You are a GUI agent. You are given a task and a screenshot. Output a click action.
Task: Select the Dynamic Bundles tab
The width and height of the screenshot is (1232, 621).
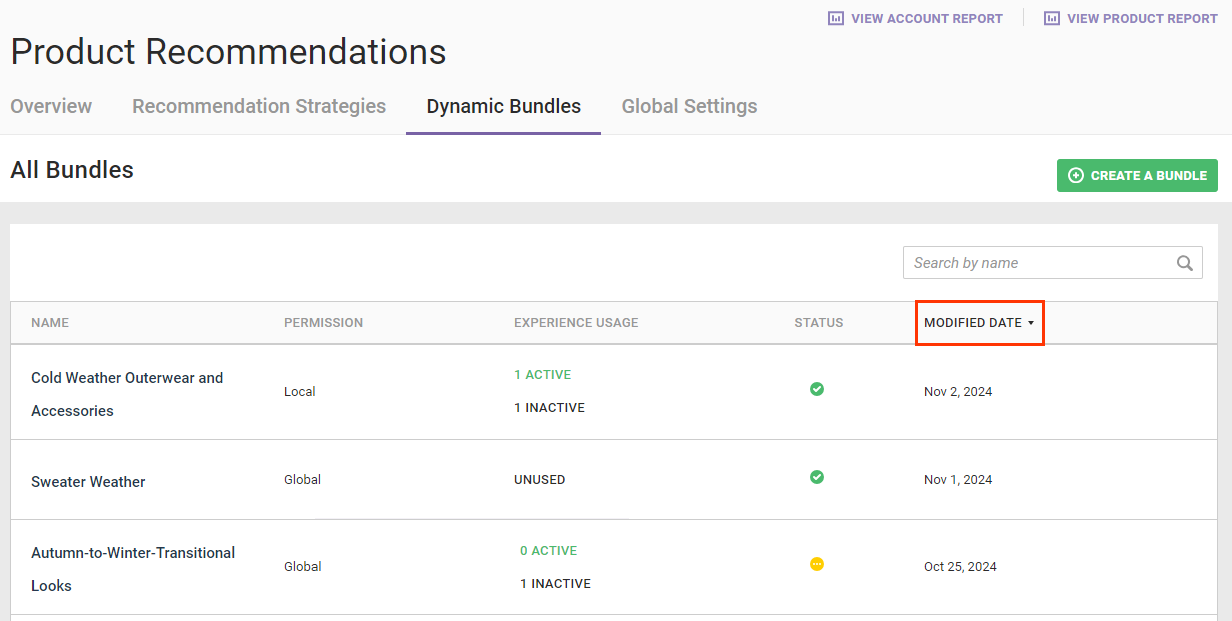[503, 106]
